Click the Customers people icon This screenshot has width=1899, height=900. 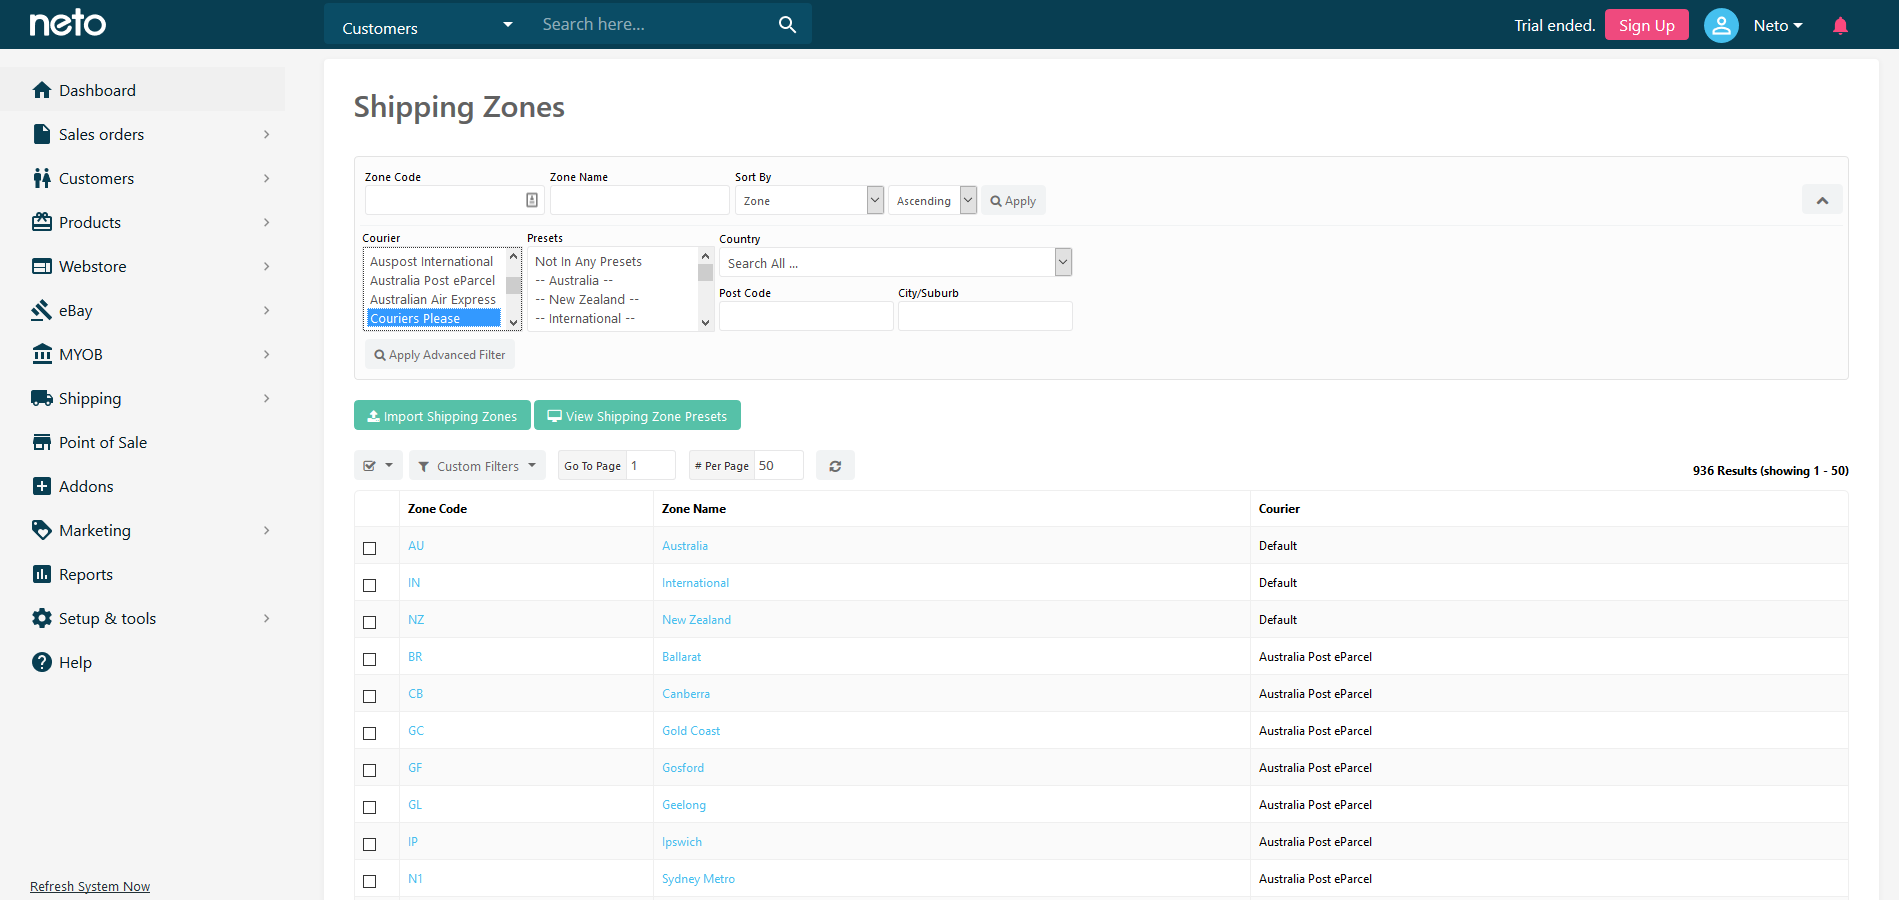[42, 178]
